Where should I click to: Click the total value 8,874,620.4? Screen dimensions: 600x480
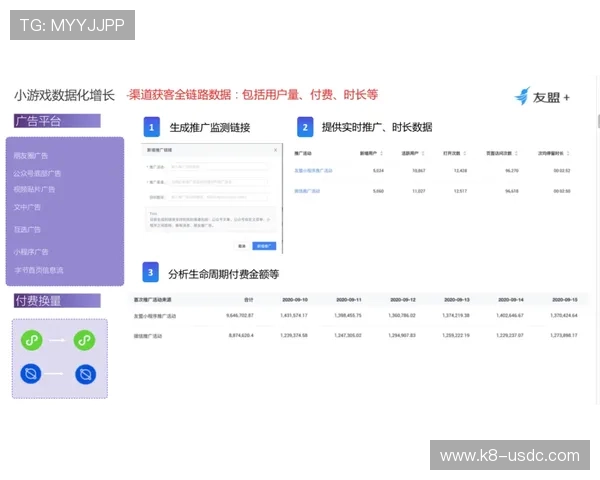pyautogui.click(x=241, y=335)
